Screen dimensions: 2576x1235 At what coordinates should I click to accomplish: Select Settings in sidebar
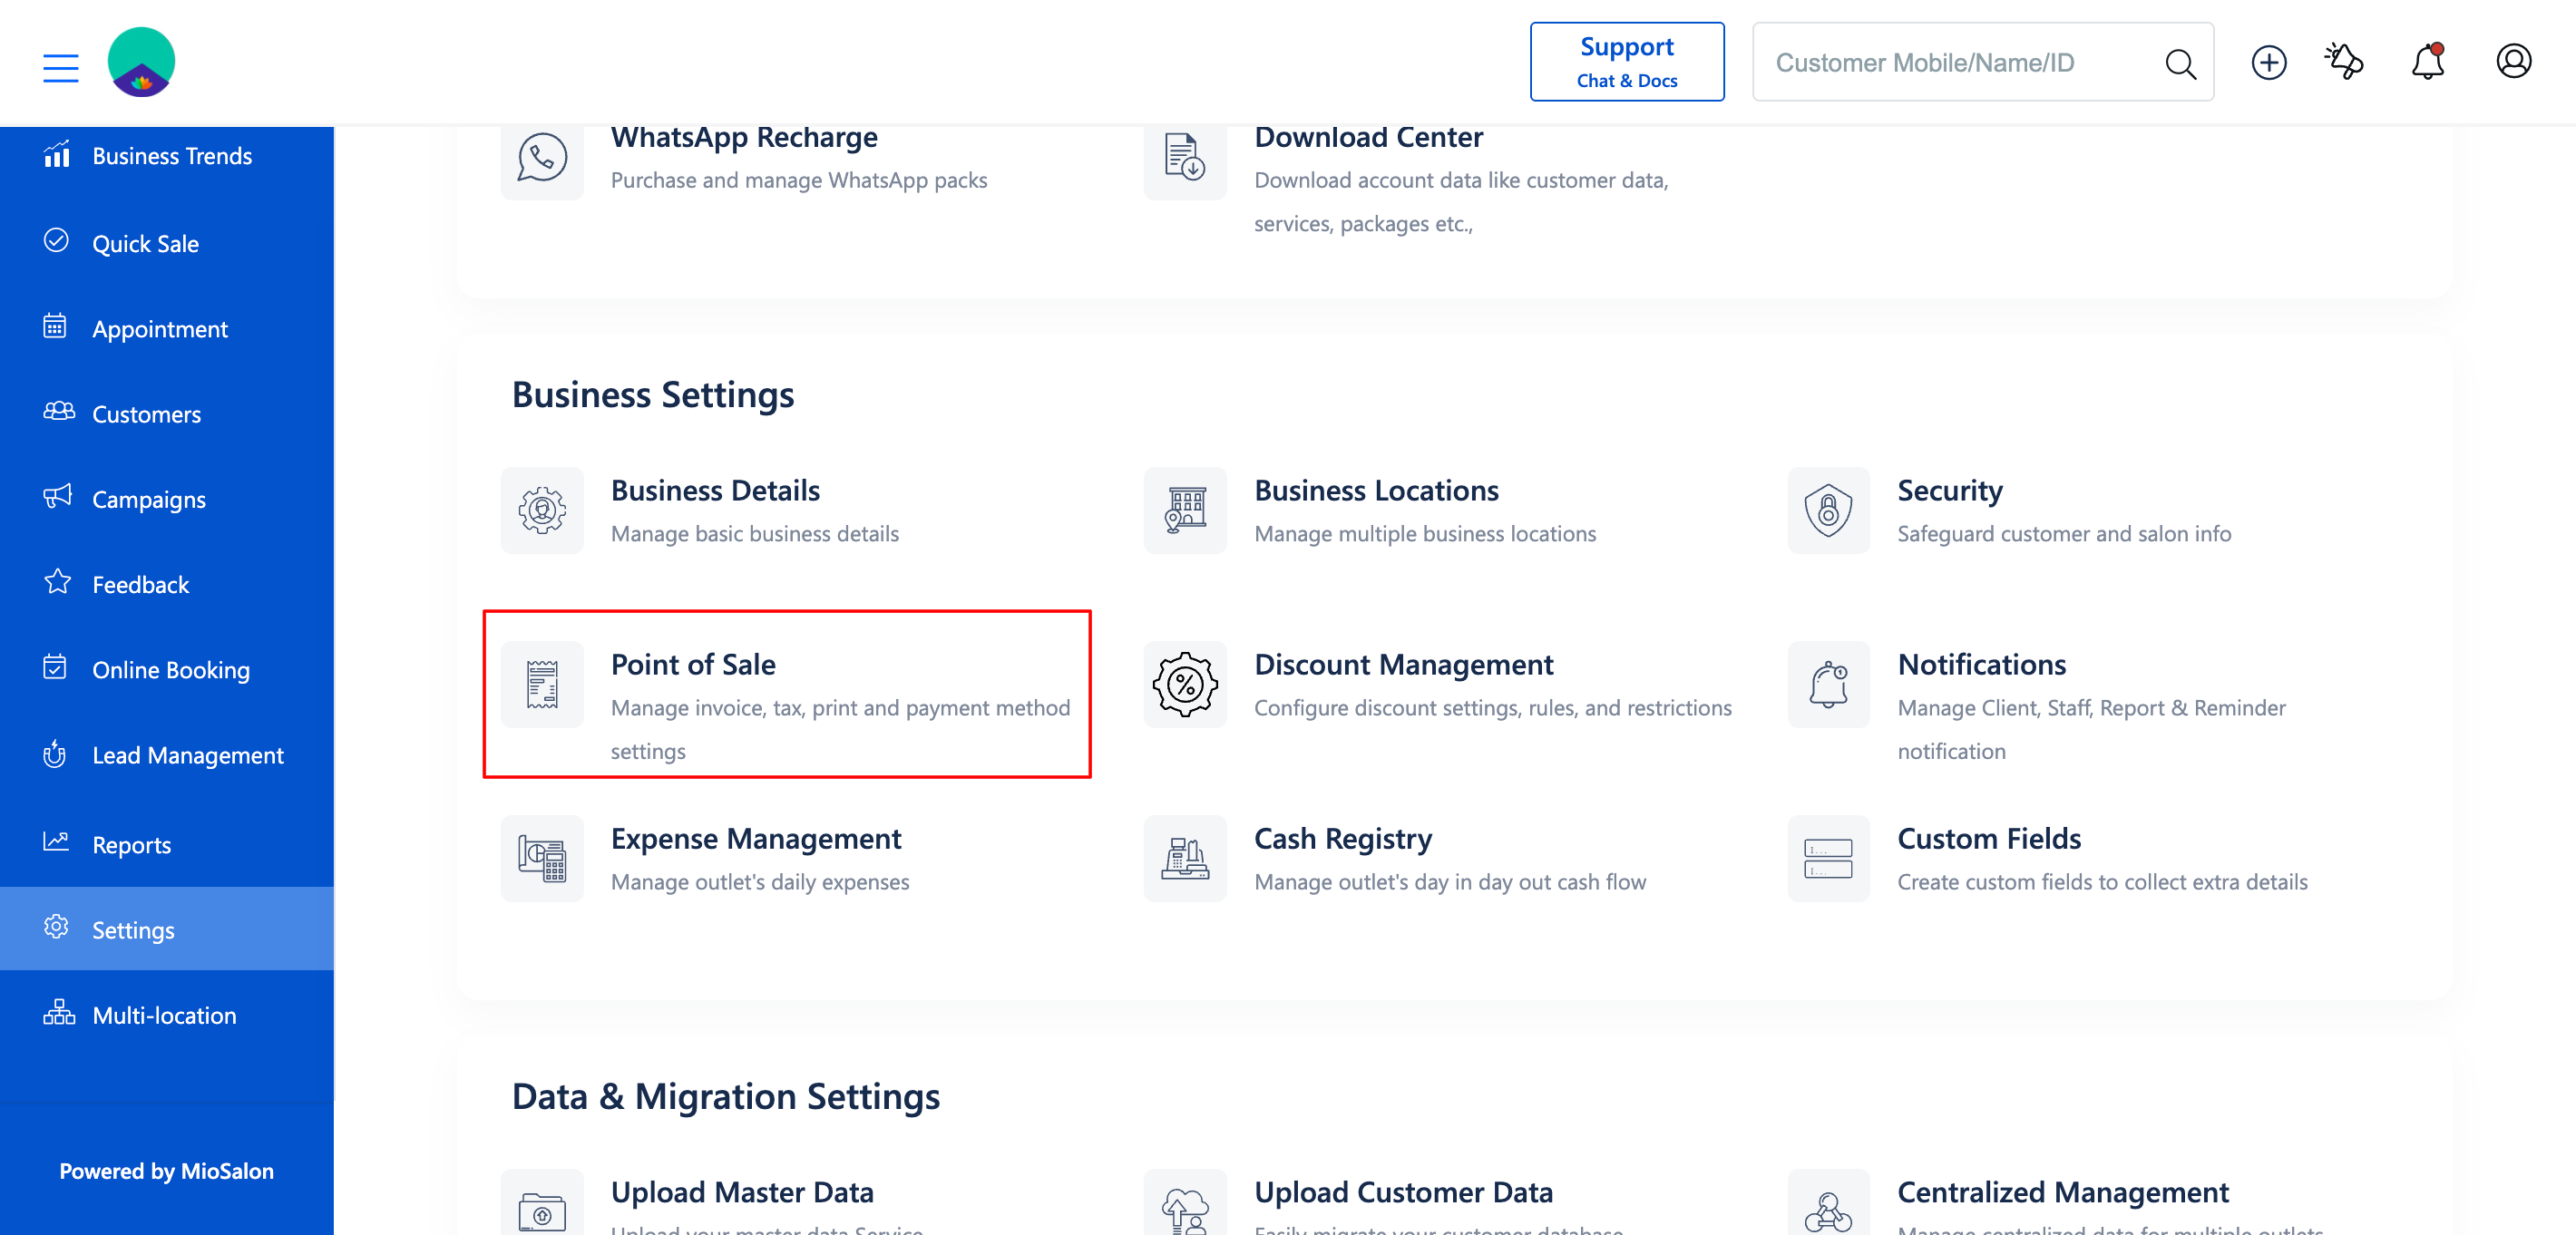coord(167,929)
